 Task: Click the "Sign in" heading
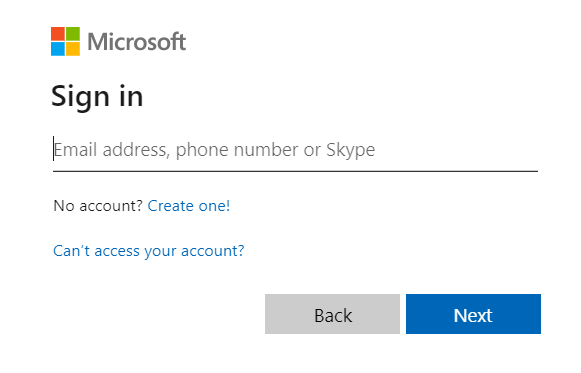(x=97, y=97)
